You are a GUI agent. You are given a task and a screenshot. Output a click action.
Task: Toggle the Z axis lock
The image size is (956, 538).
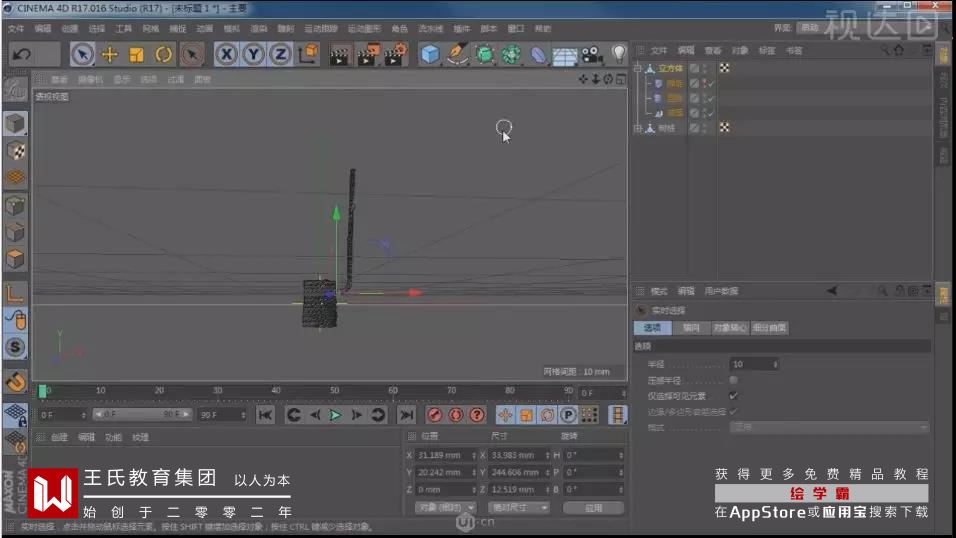(280, 55)
